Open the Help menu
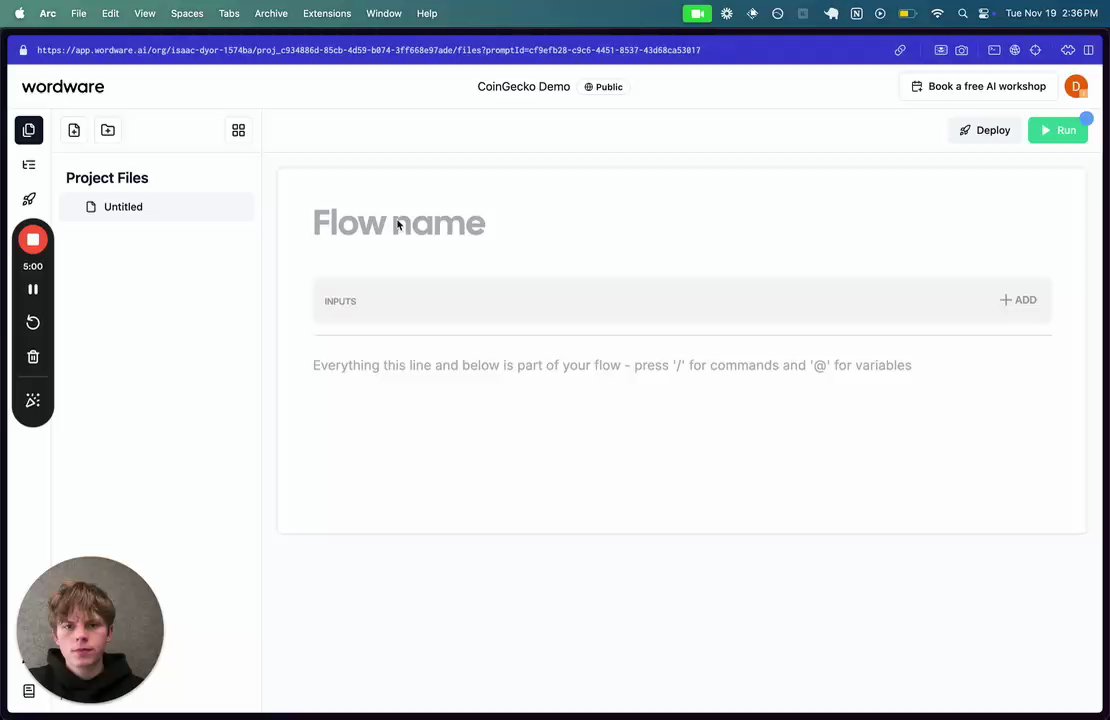 coord(427,13)
